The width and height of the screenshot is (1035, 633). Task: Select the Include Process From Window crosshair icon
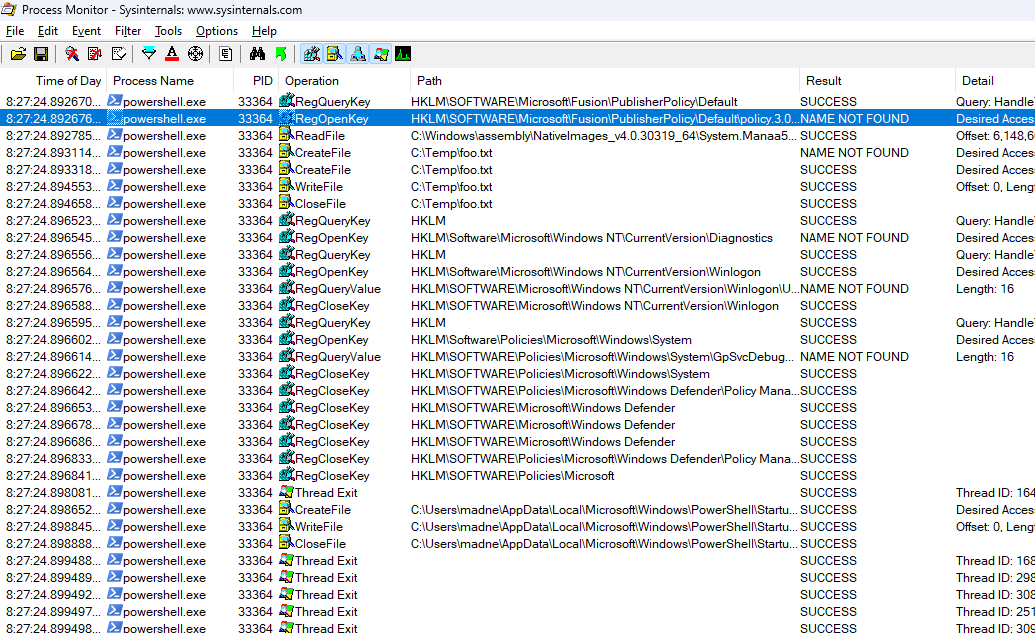tap(195, 54)
